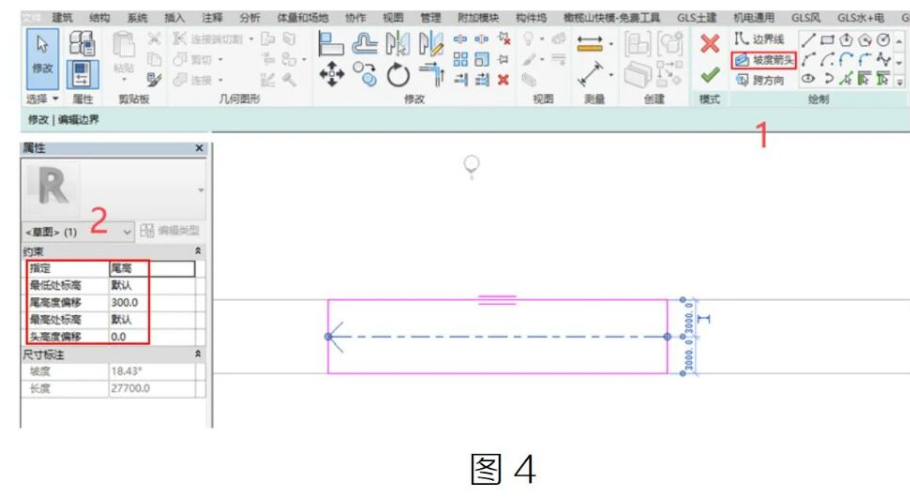Click the Offset tool icon
Viewport: 910px width, 499px height.
coord(364,45)
